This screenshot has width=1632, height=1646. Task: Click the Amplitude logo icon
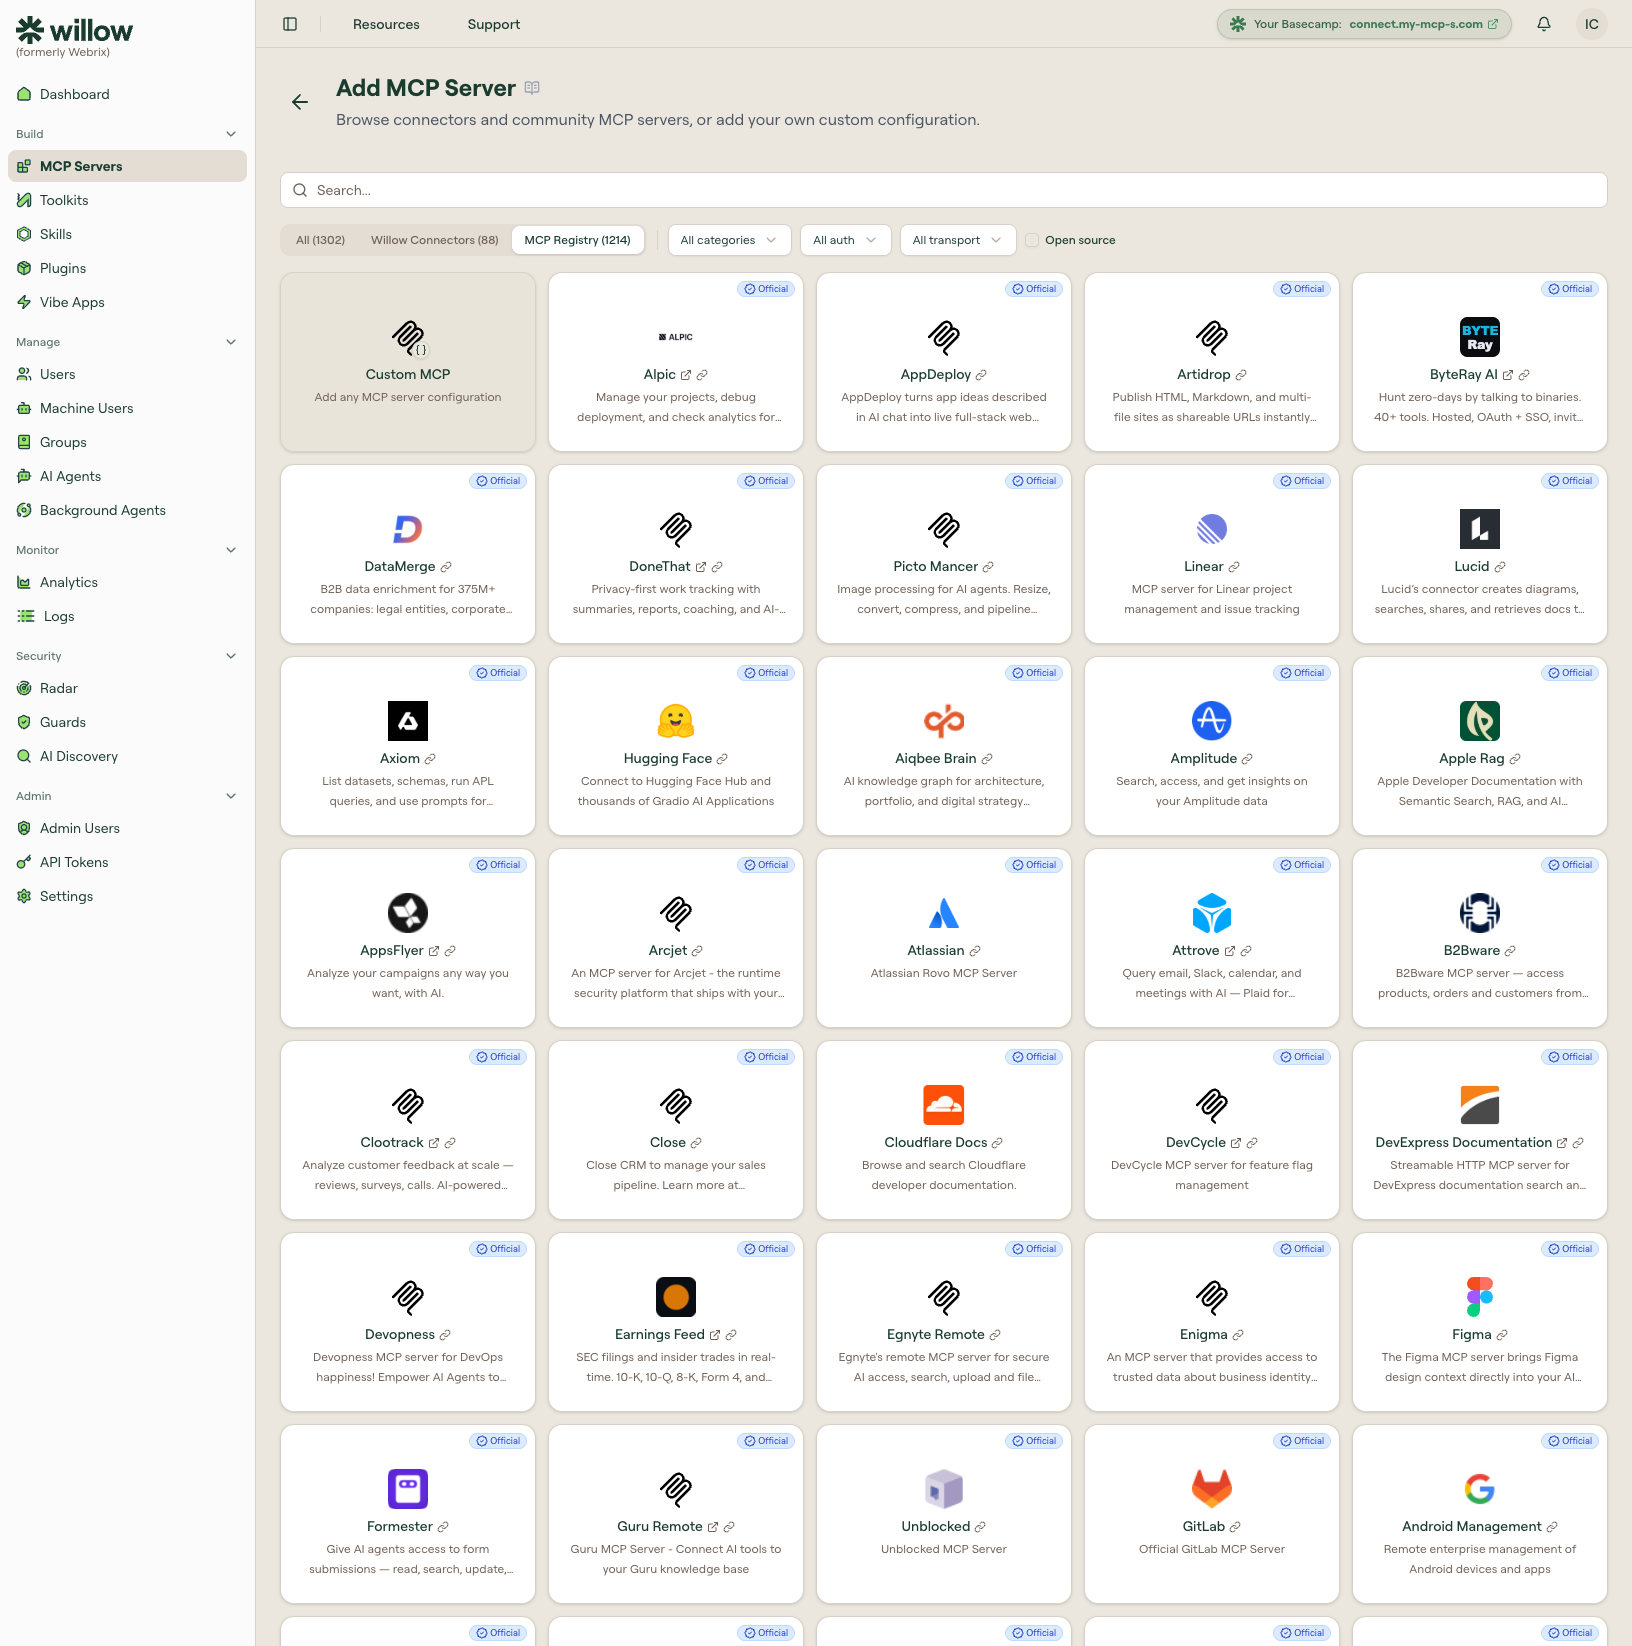pos(1212,721)
